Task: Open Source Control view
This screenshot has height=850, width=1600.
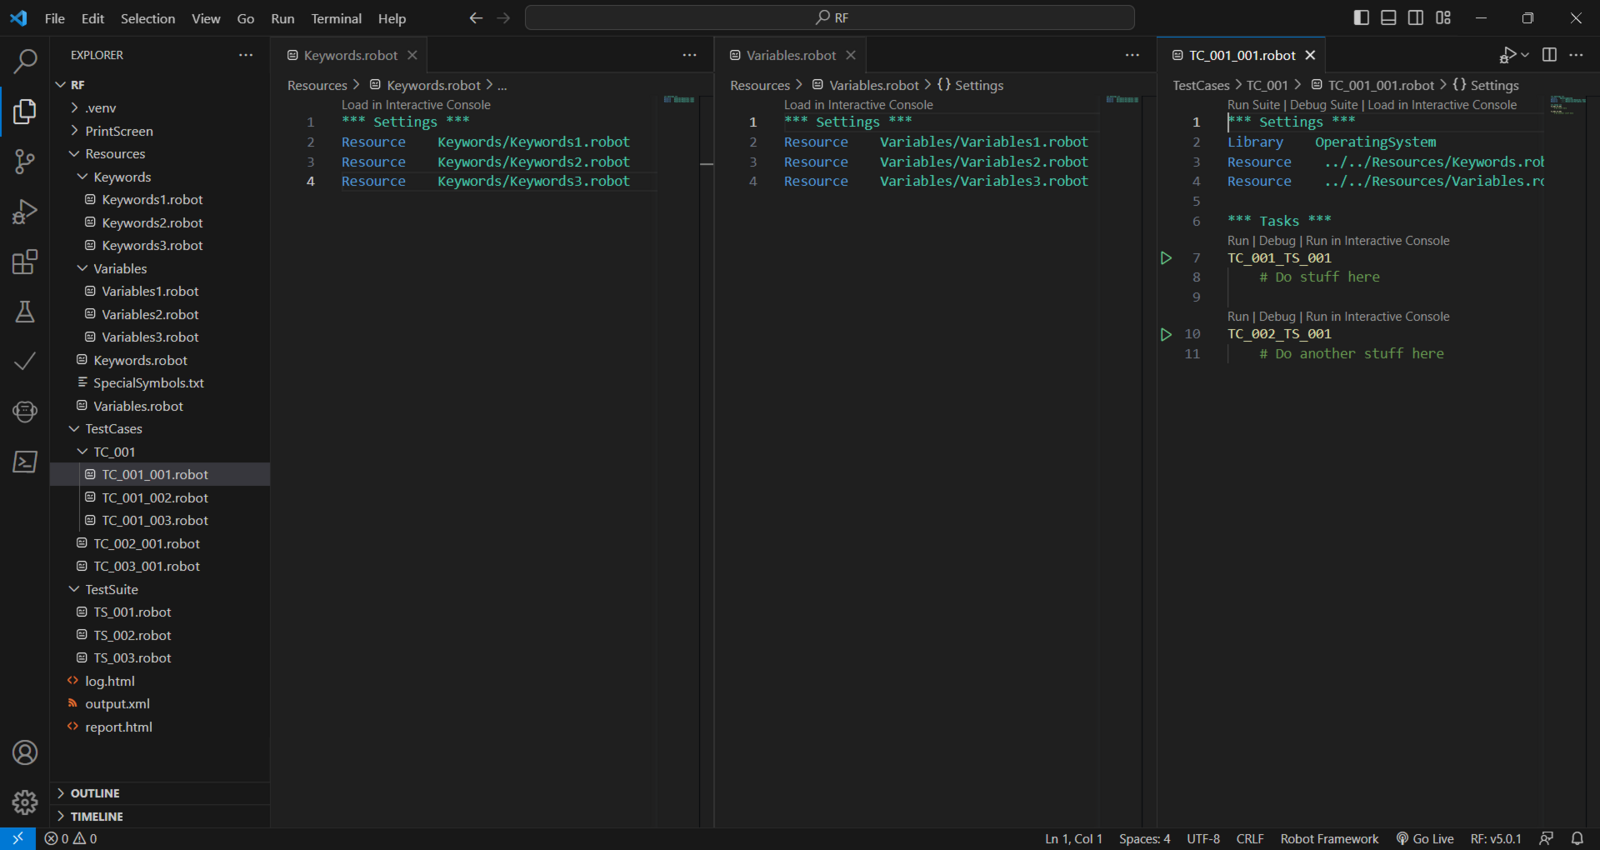Action: tap(25, 161)
